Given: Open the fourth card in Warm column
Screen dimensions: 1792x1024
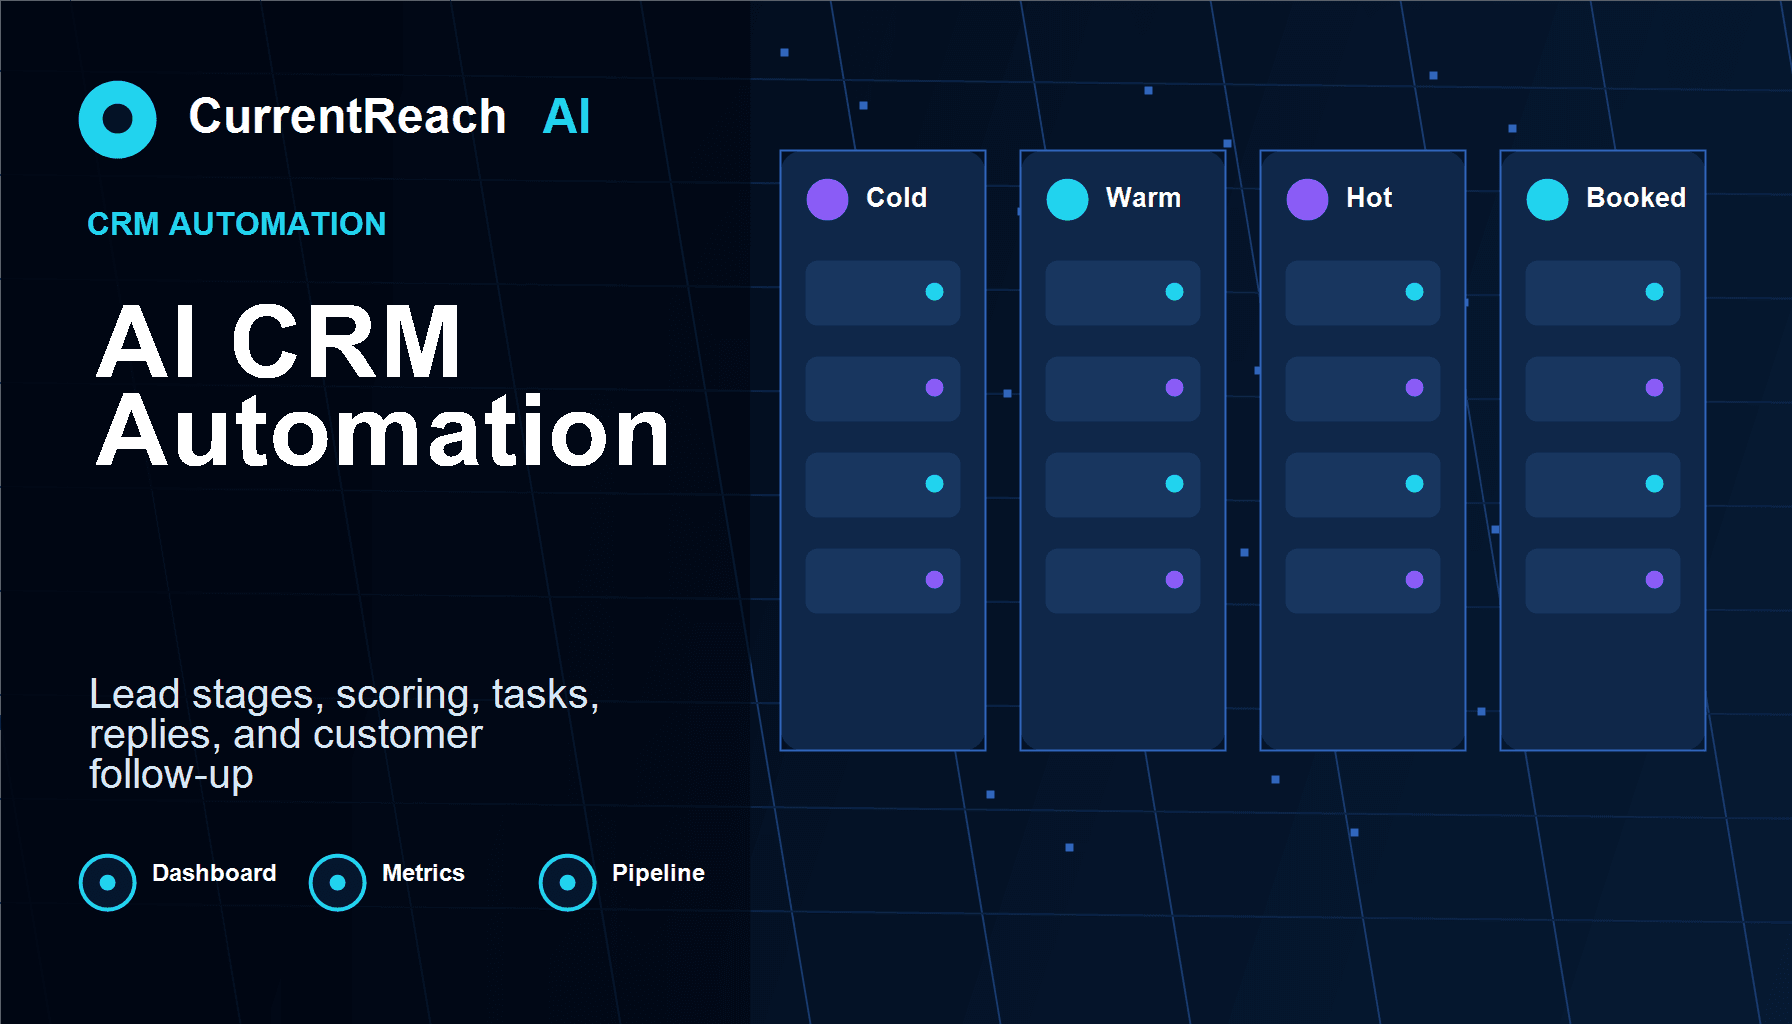Looking at the screenshot, I should pyautogui.click(x=1123, y=581).
